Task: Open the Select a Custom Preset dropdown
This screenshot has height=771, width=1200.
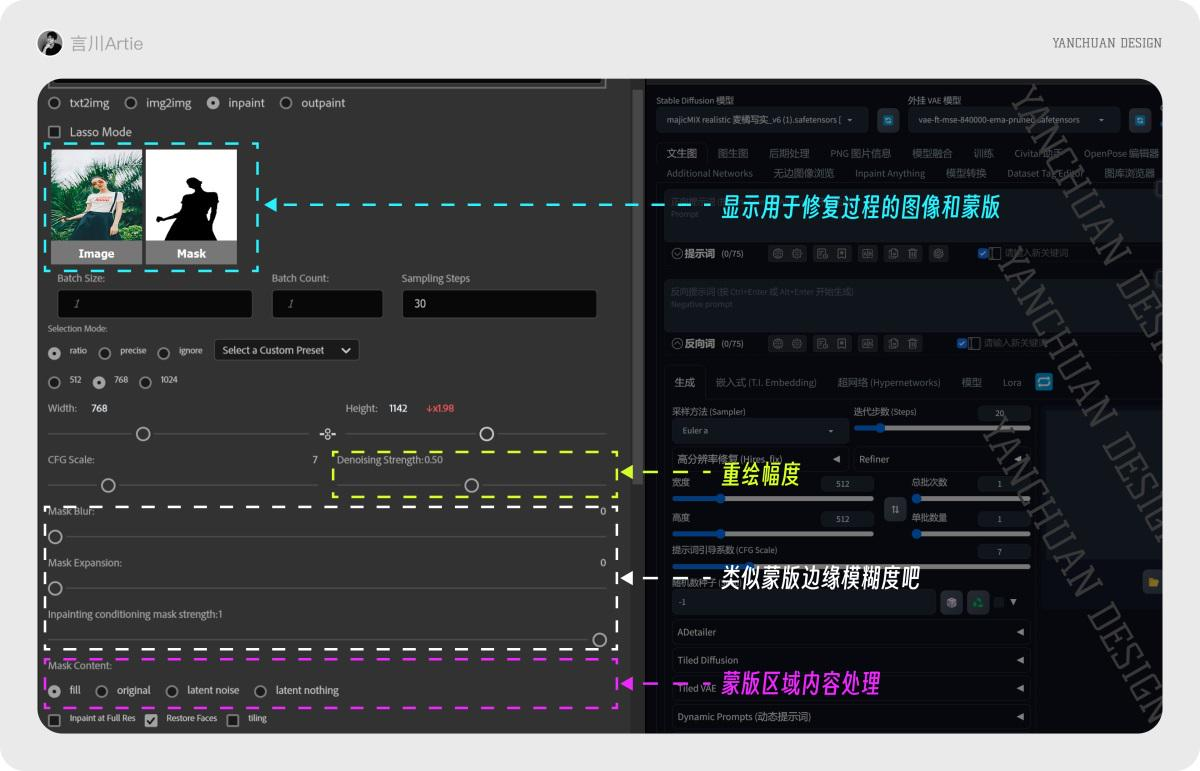Action: [287, 350]
